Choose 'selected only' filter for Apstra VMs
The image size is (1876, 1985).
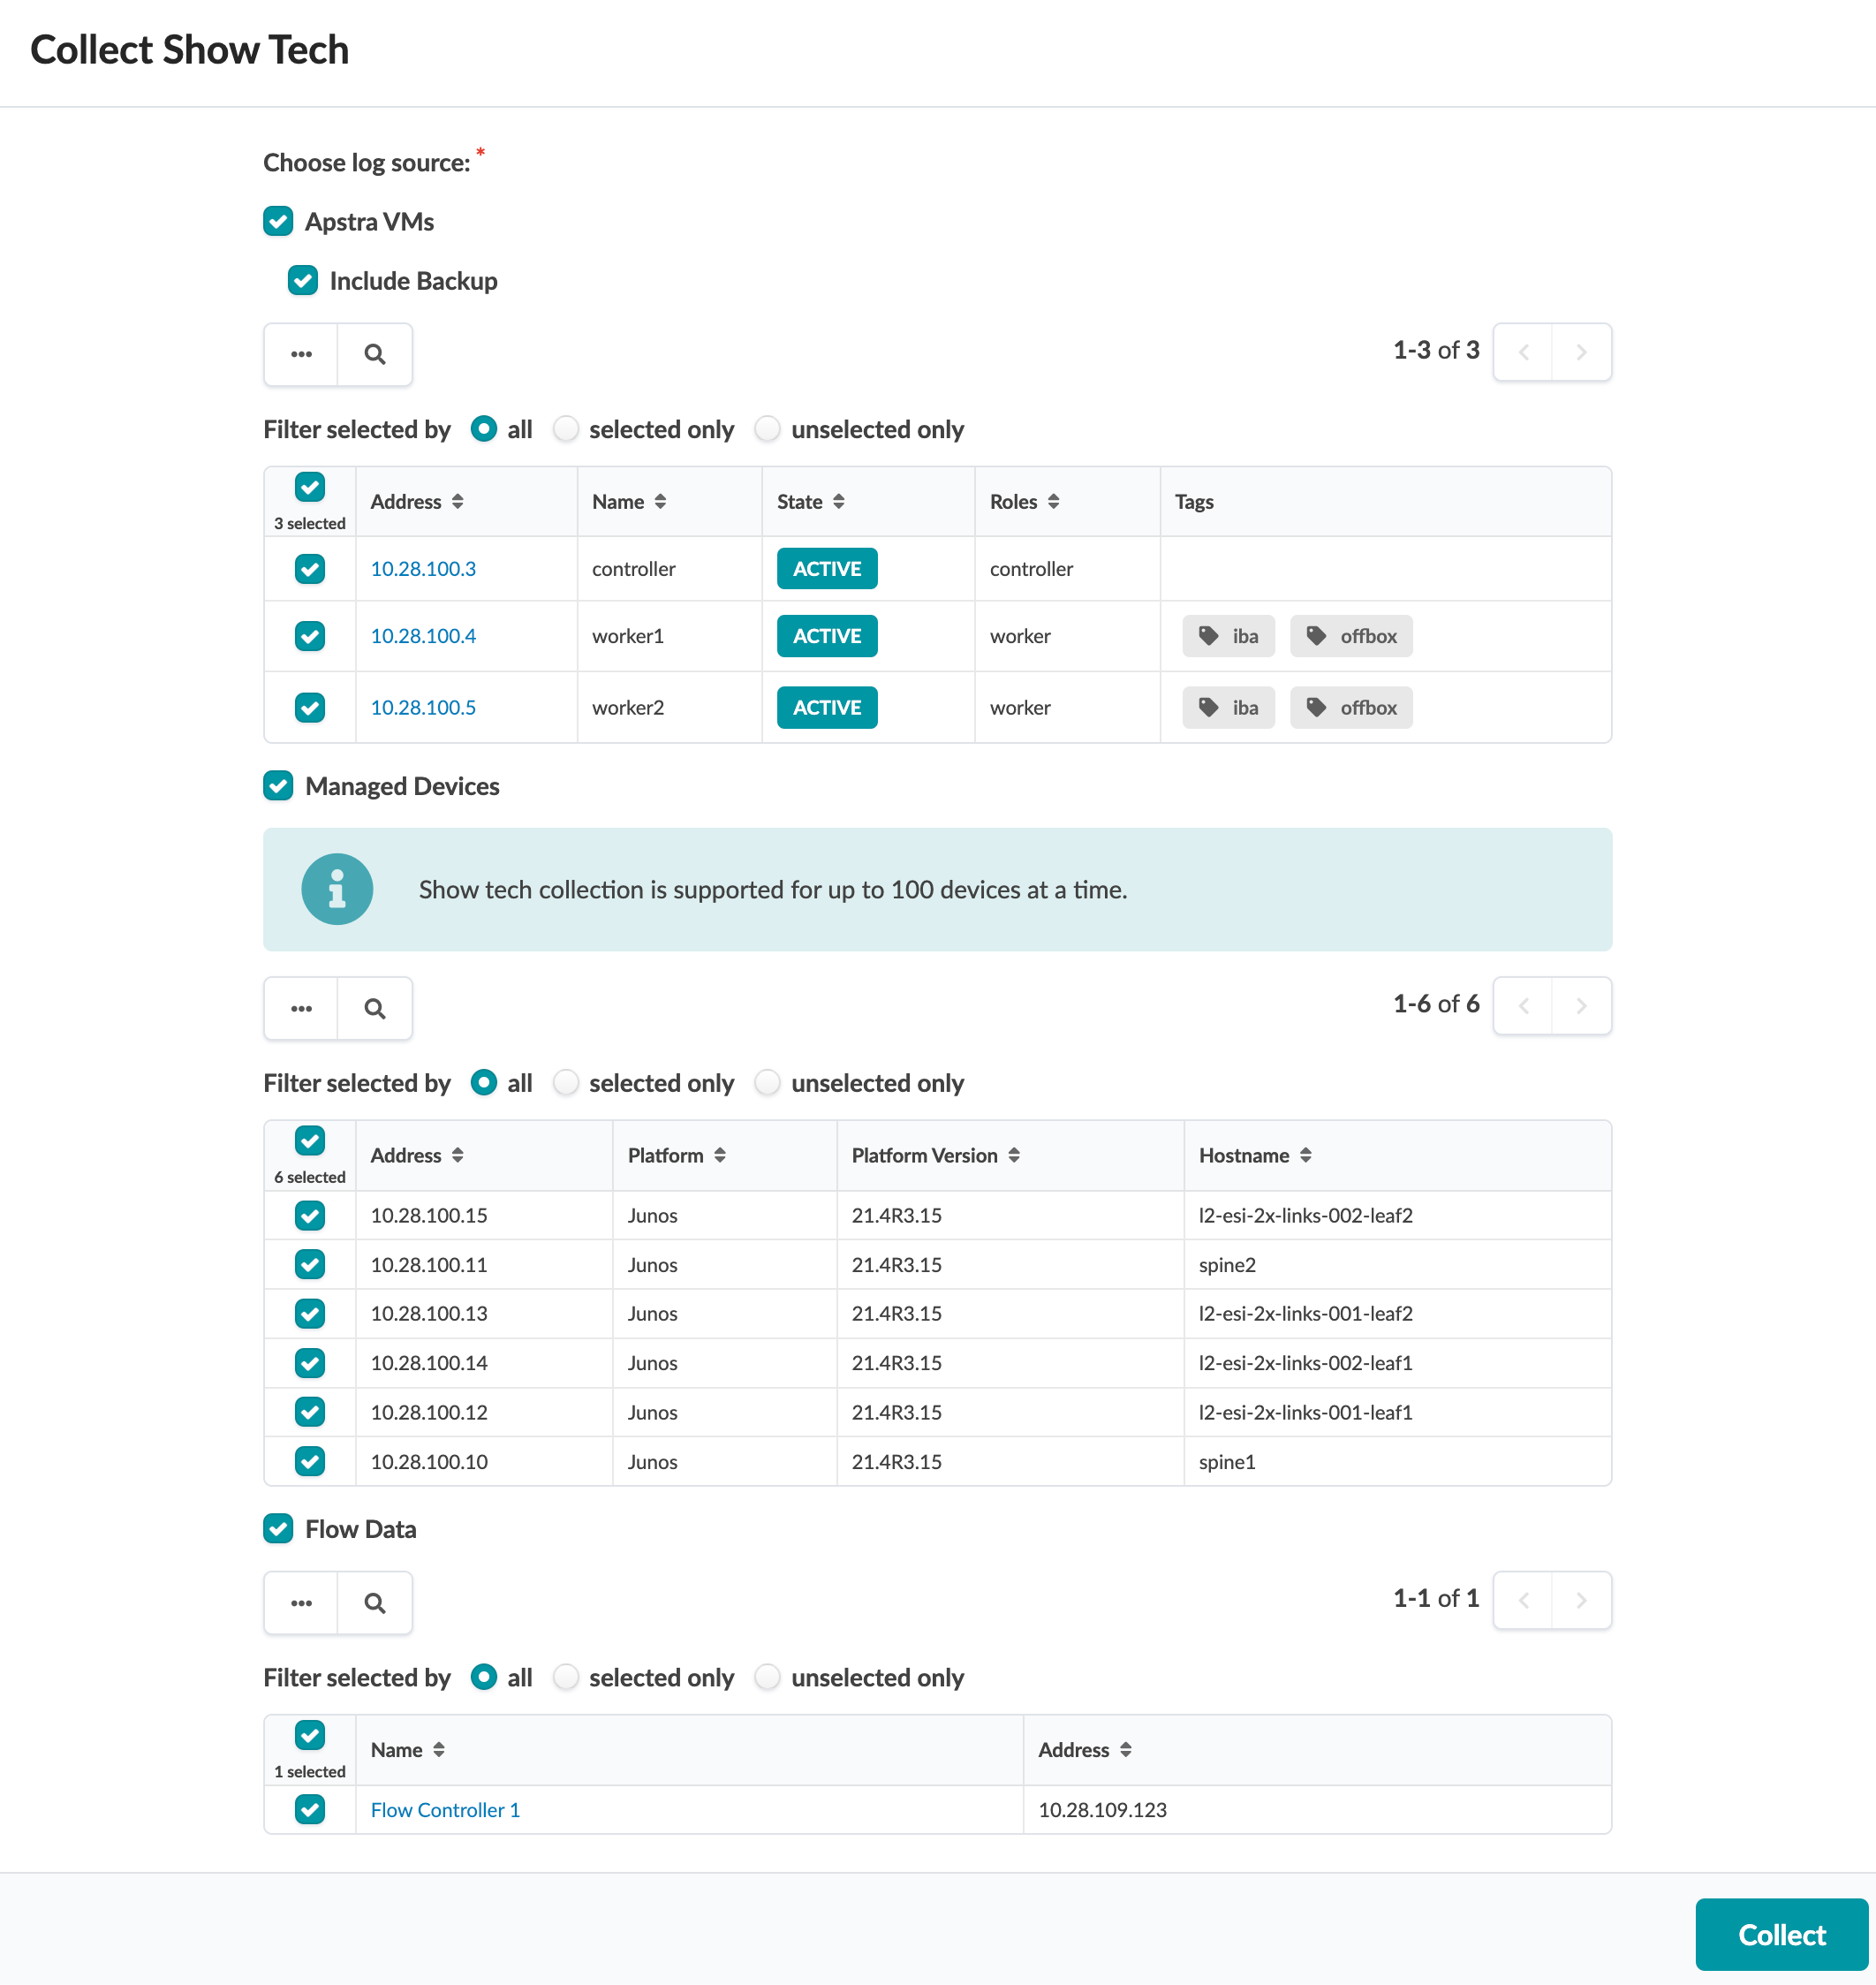[x=566, y=429]
